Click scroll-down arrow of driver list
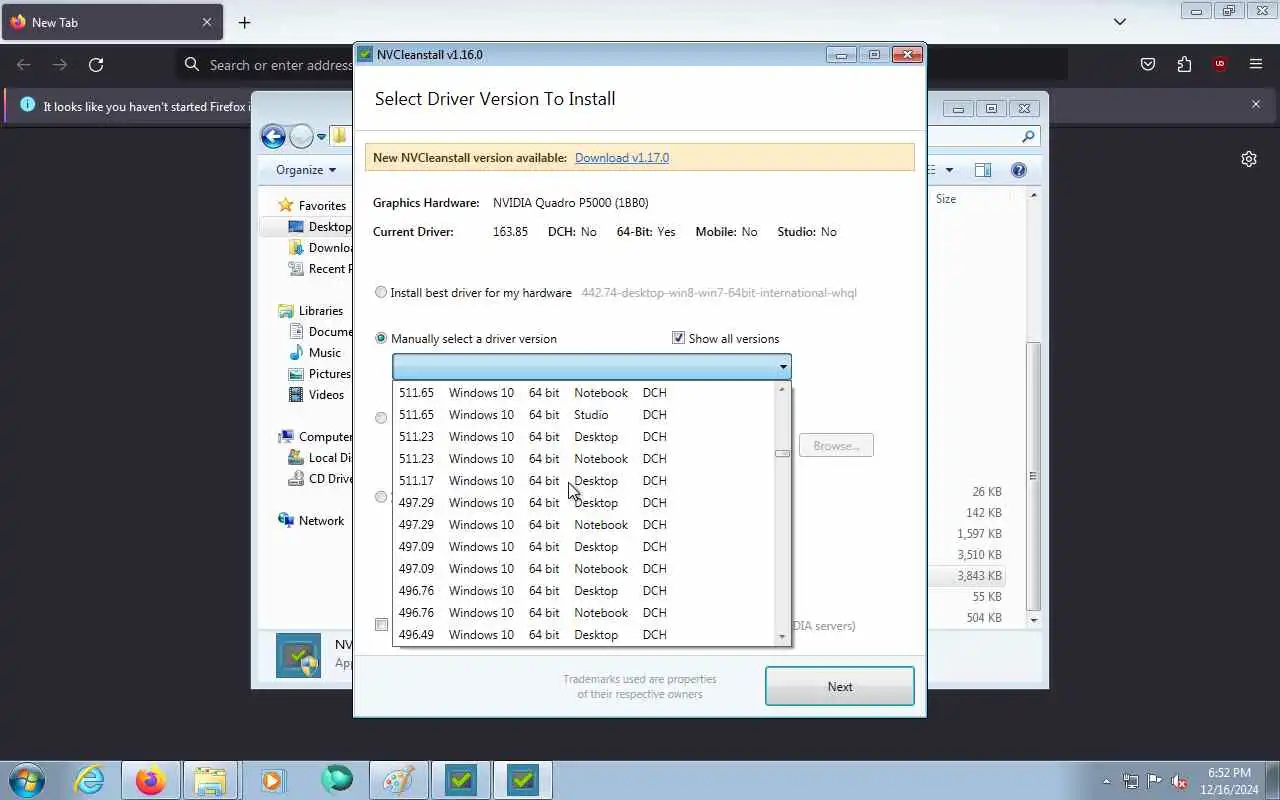 [x=782, y=636]
